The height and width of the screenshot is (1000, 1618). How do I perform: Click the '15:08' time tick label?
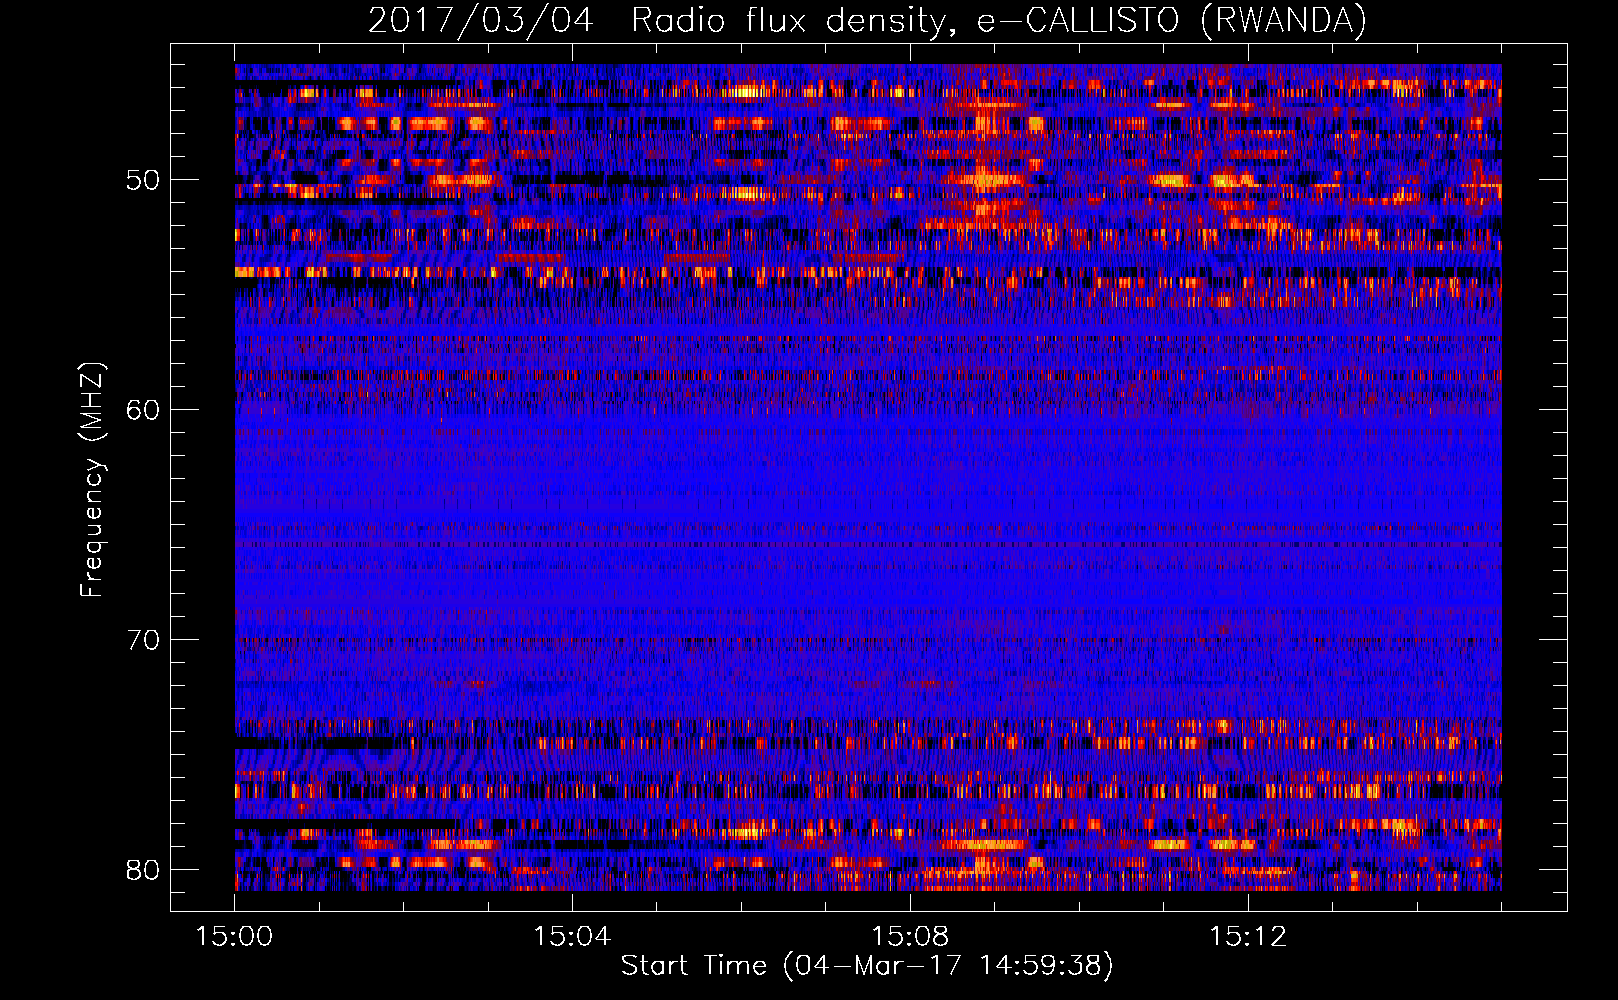click(x=910, y=937)
